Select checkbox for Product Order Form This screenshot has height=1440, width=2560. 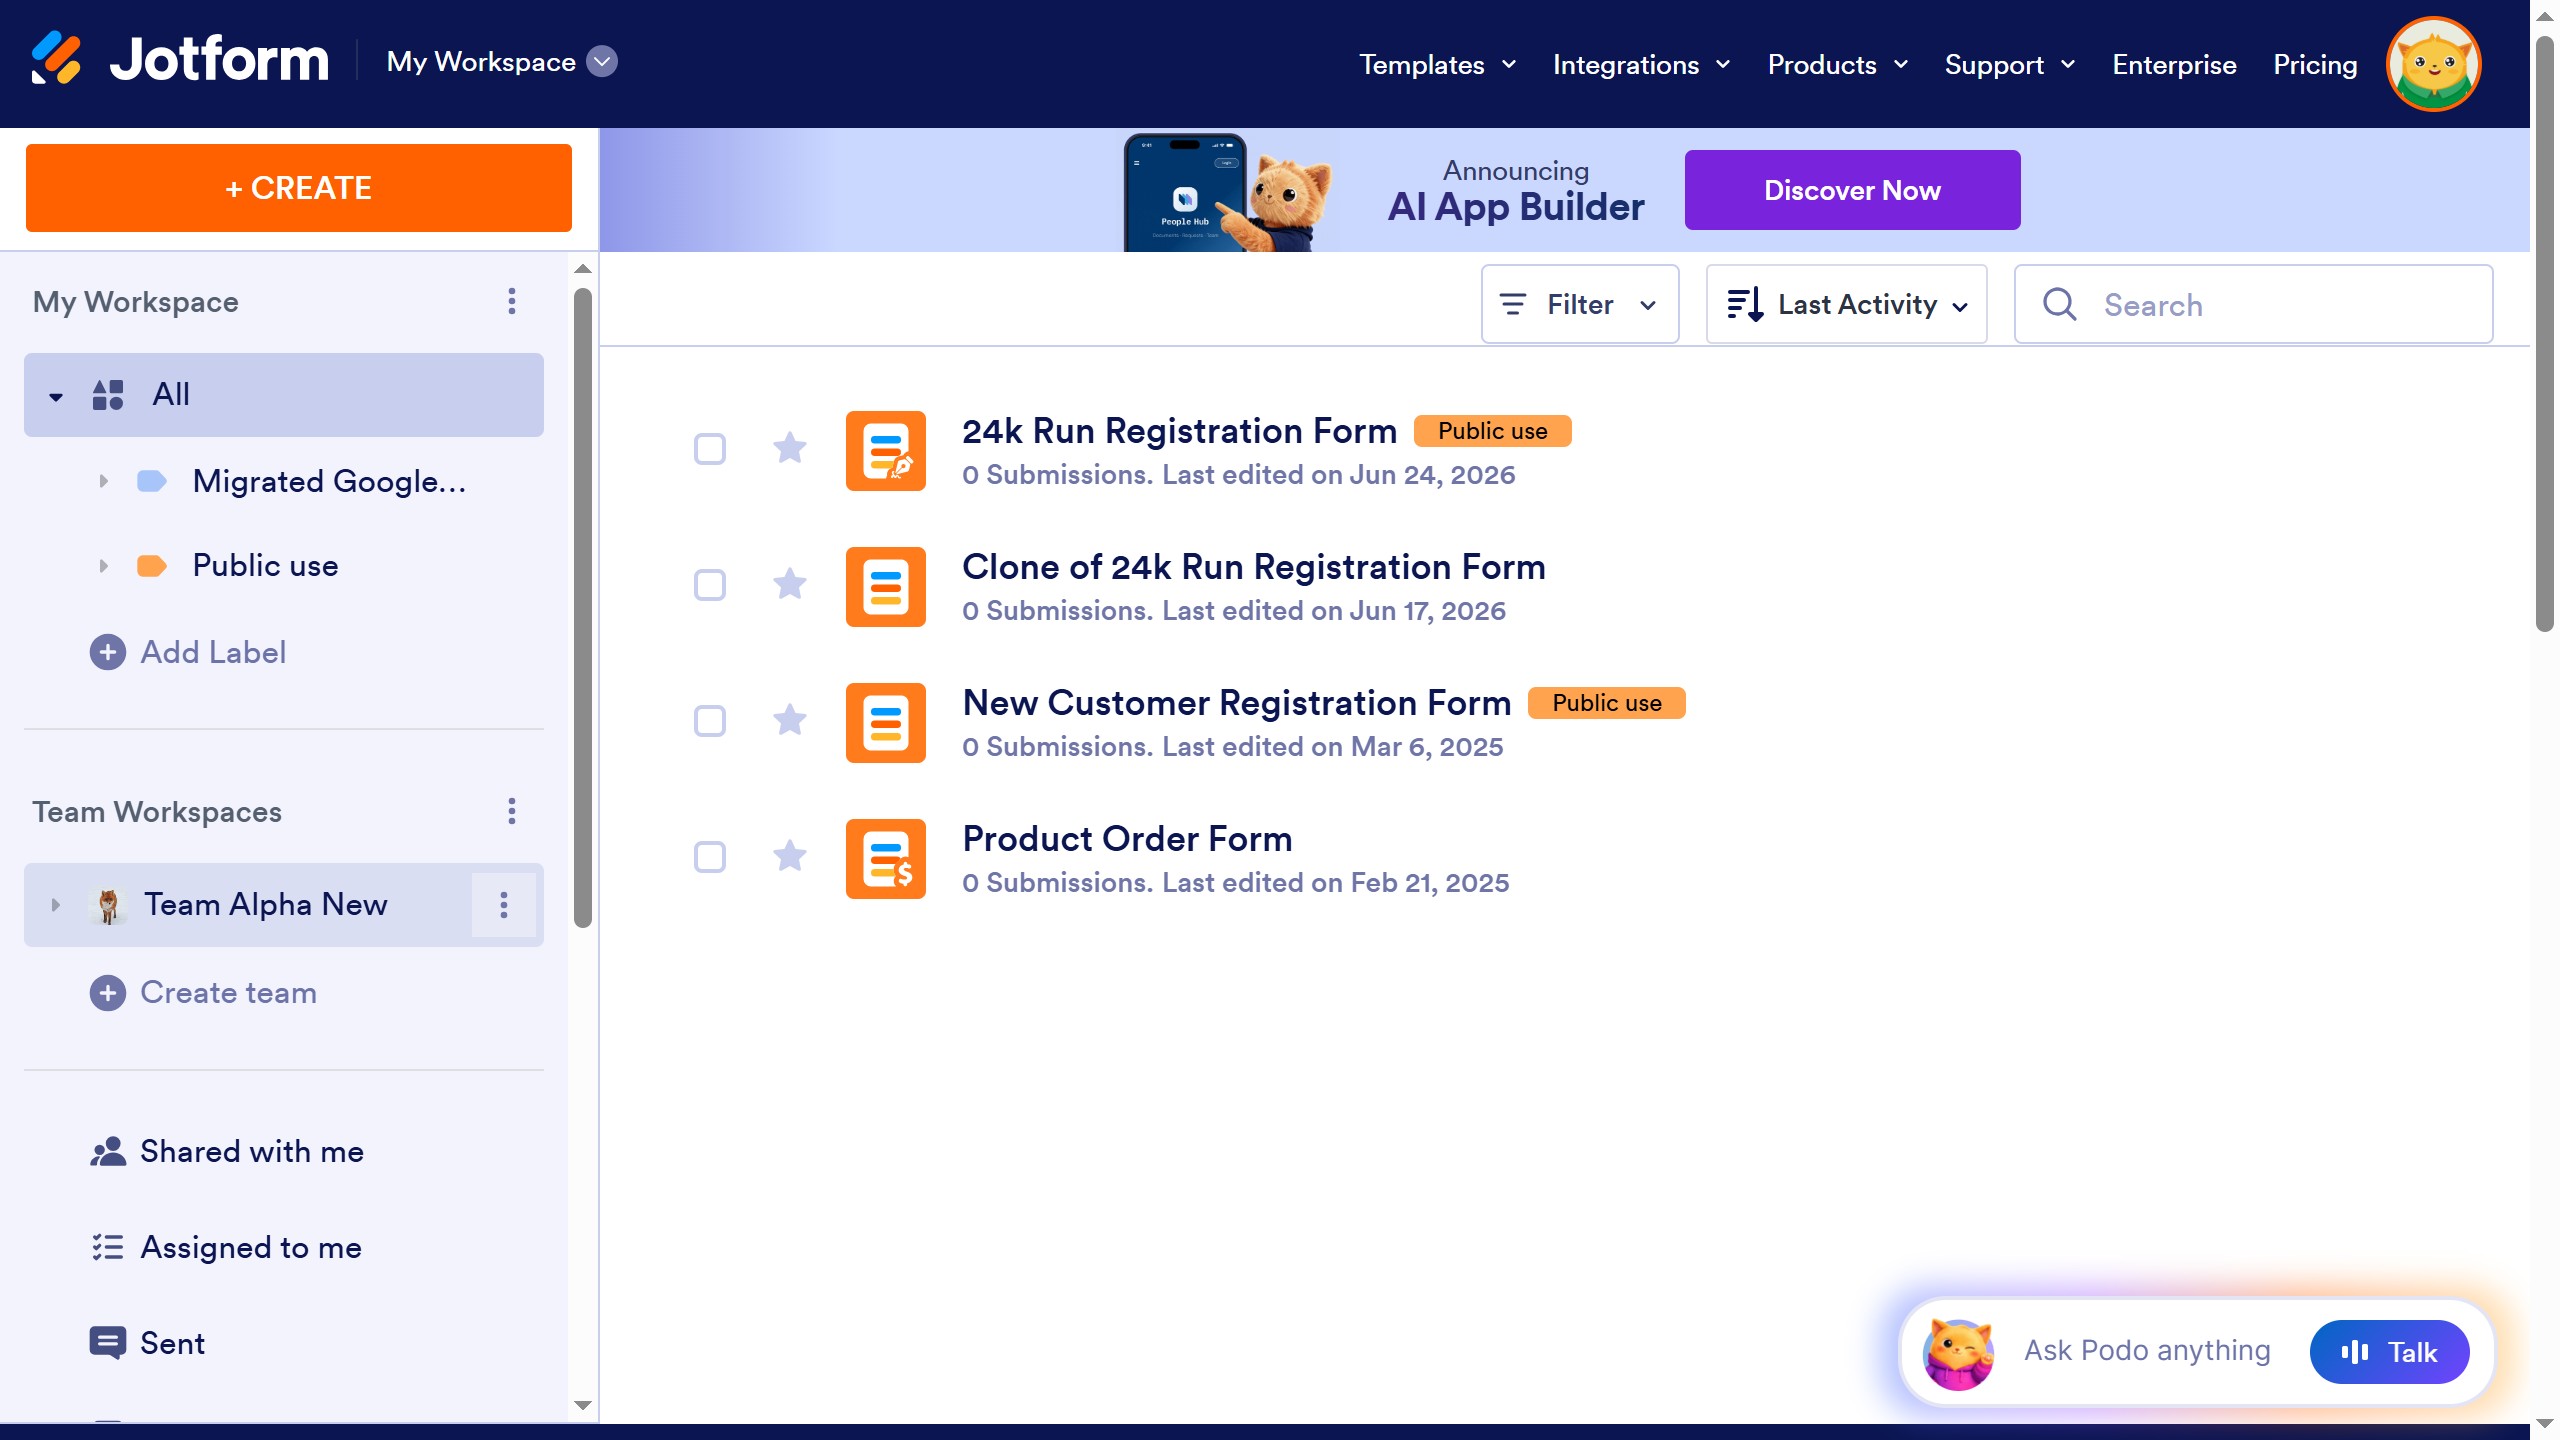(710, 857)
